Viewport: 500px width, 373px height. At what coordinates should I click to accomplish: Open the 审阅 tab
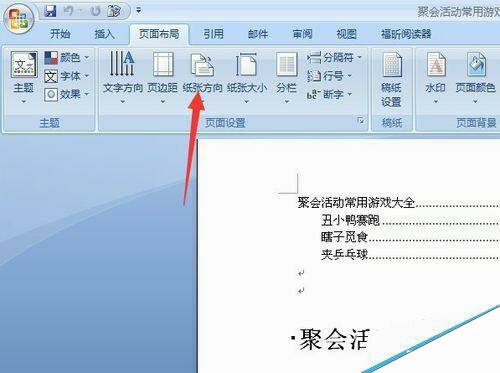pyautogui.click(x=302, y=34)
